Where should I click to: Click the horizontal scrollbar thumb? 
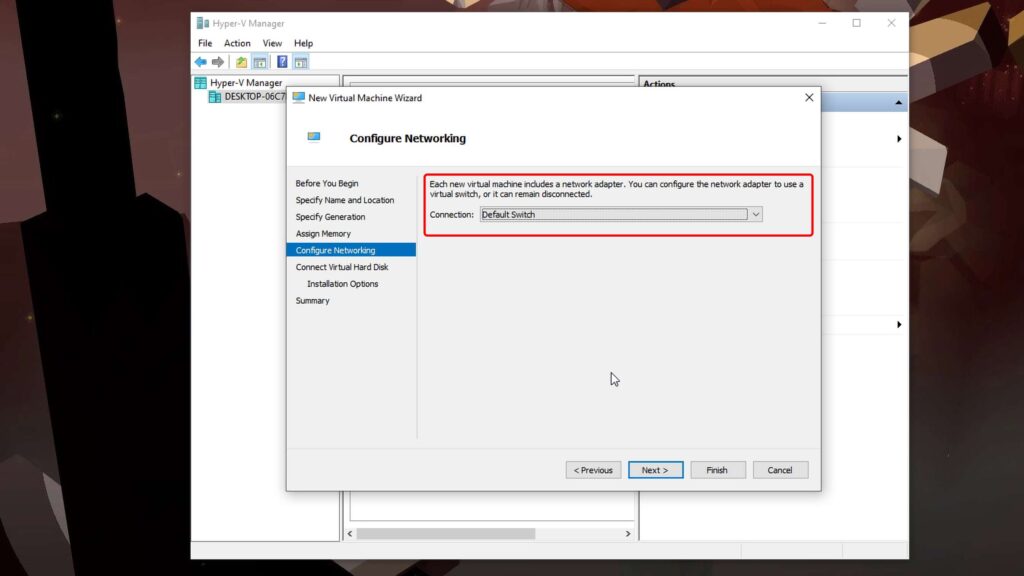(x=446, y=534)
